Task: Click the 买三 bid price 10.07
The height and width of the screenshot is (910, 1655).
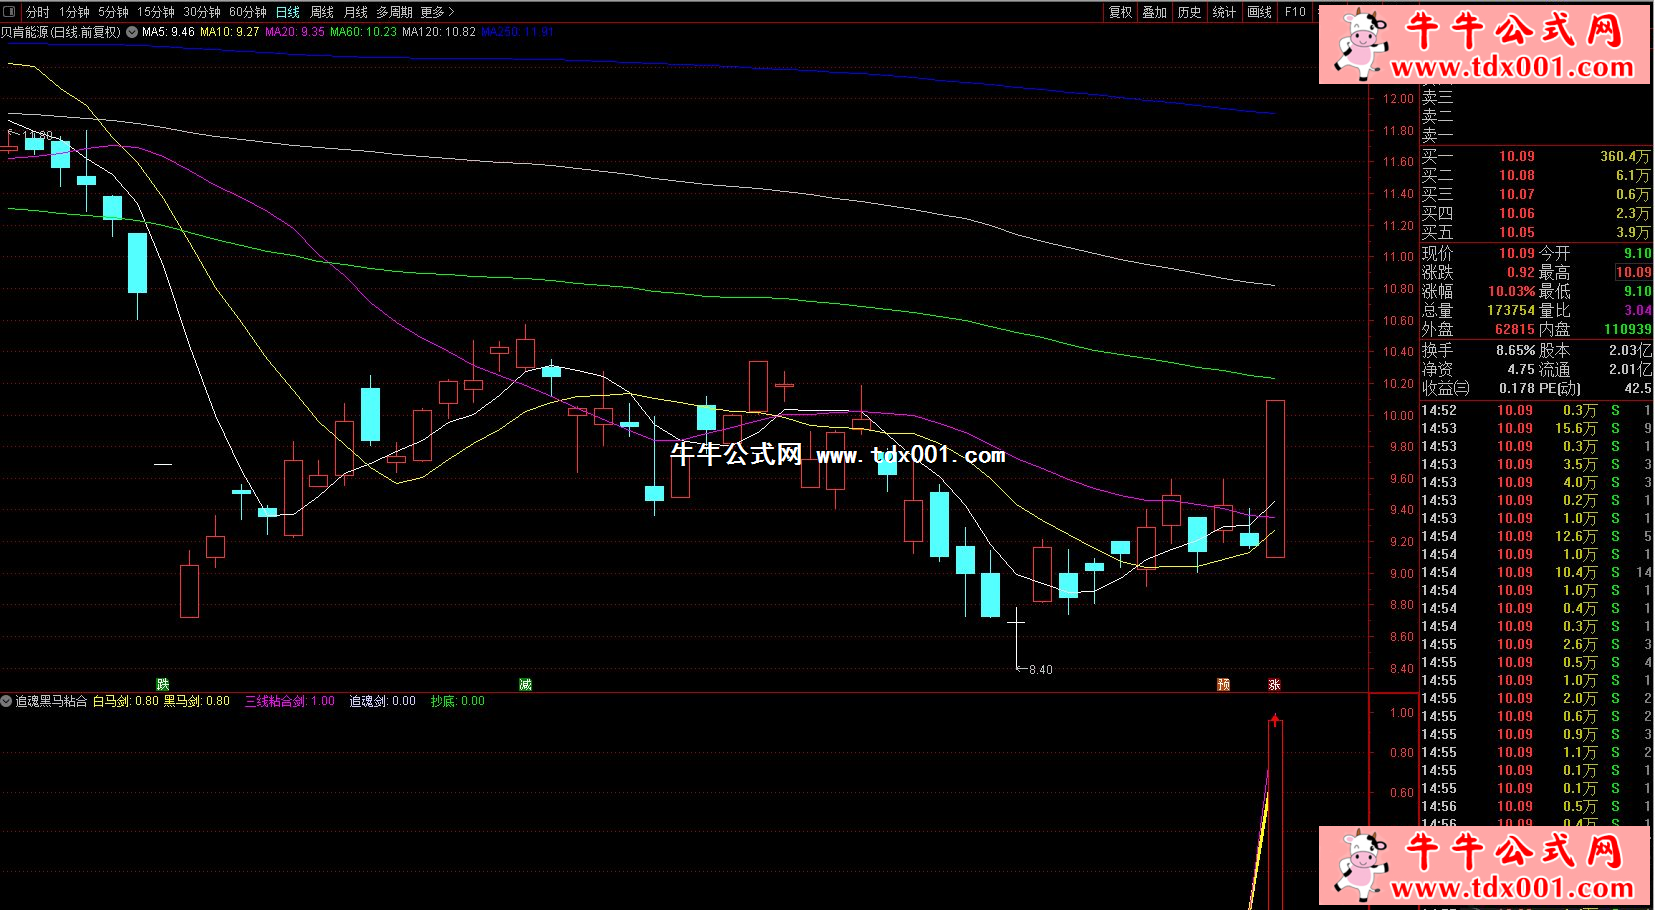Action: pyautogui.click(x=1516, y=194)
